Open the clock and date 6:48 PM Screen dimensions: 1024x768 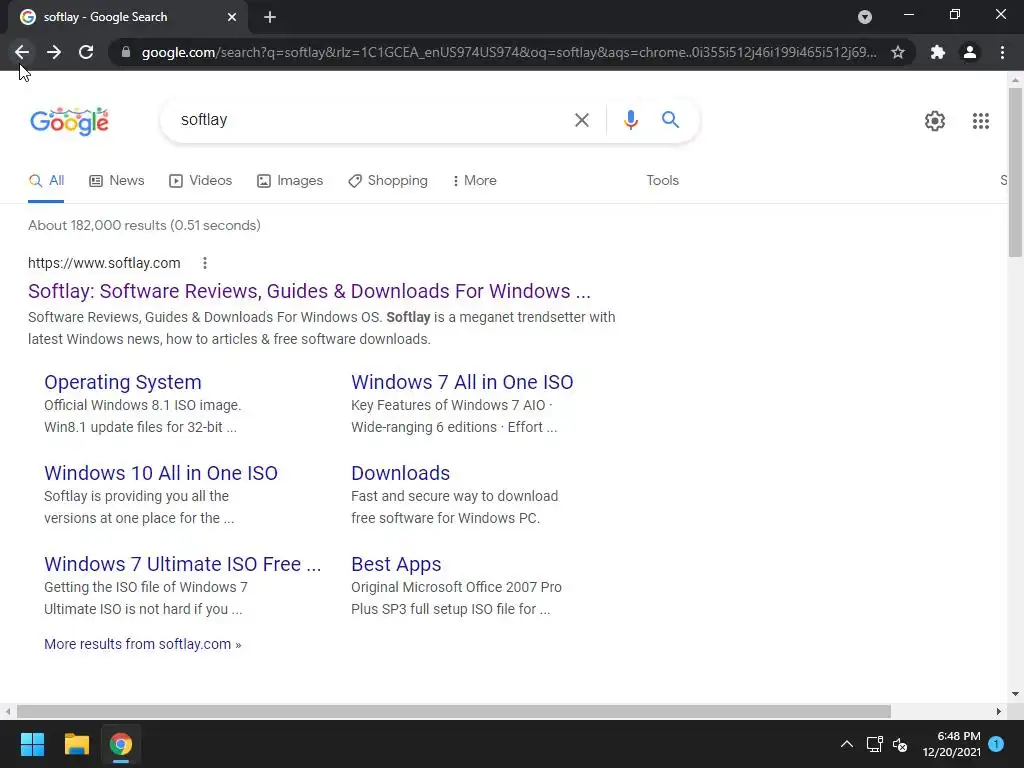(952, 744)
